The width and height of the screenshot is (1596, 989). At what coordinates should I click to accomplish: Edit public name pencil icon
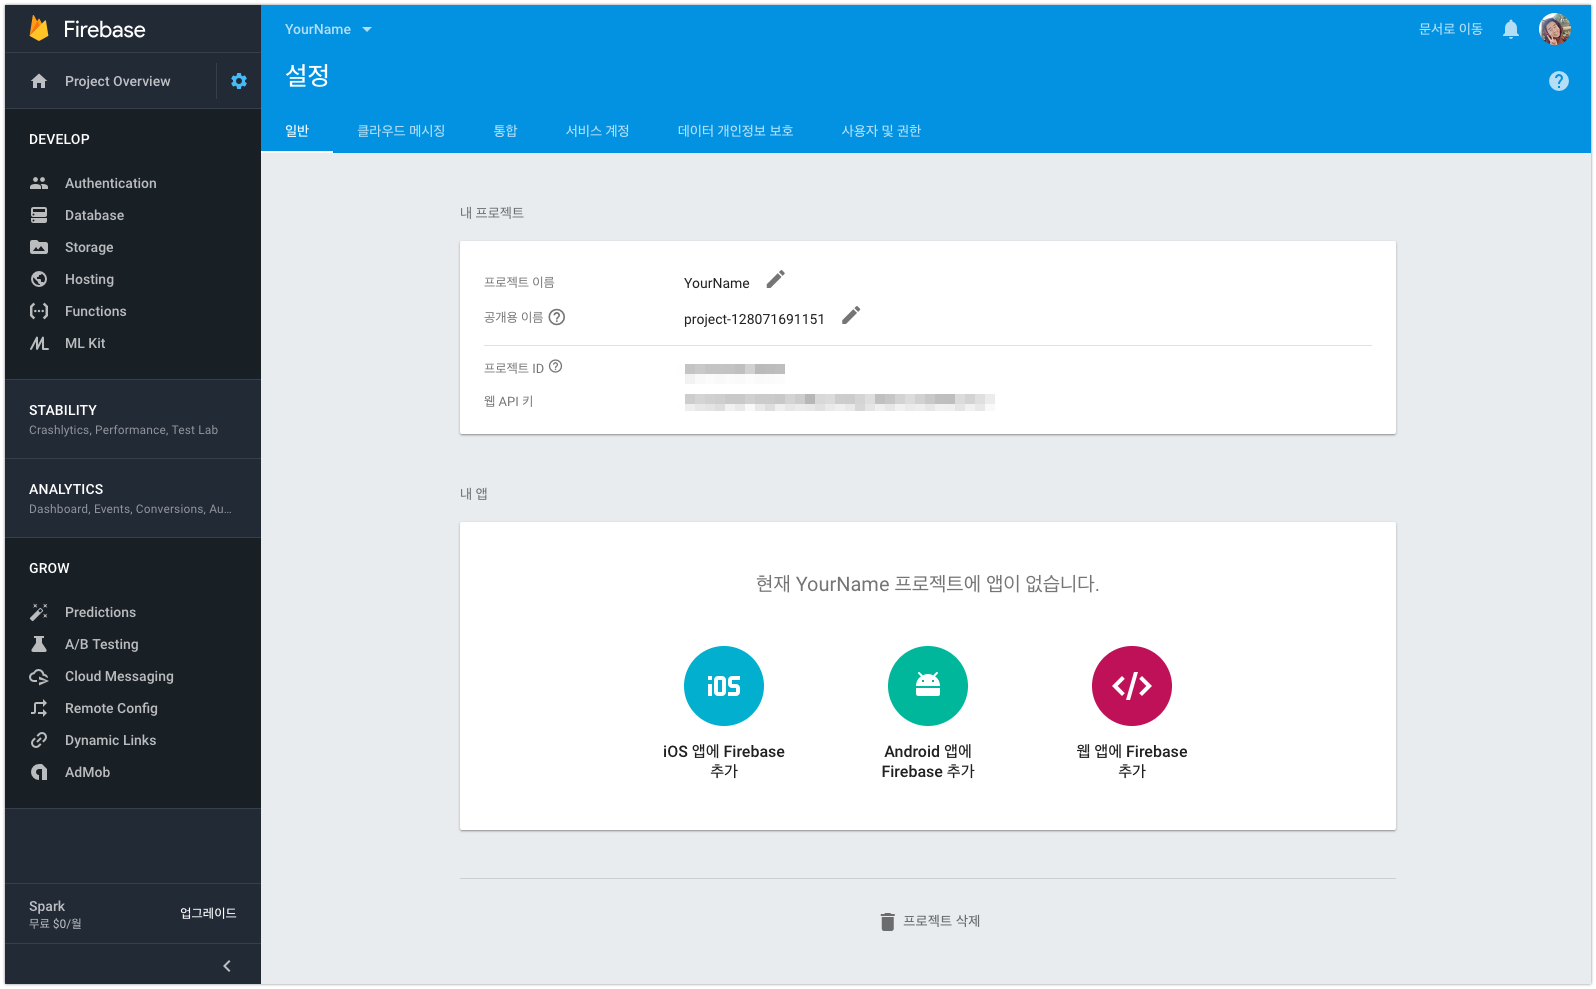point(851,315)
